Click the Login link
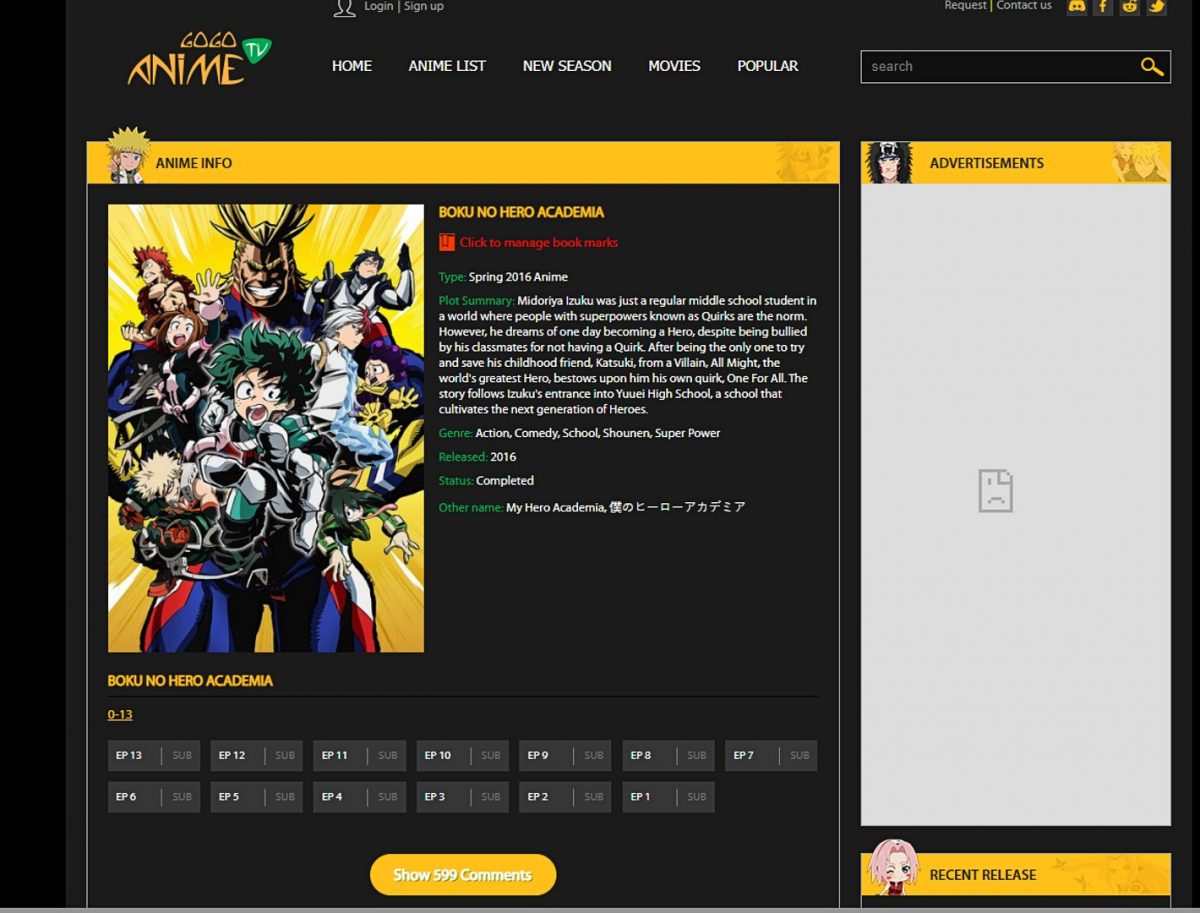The image size is (1200, 913). click(x=378, y=6)
